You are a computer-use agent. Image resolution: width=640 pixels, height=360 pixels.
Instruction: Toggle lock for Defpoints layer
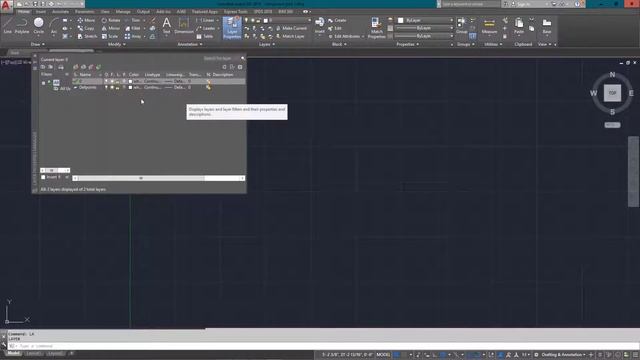(118, 87)
